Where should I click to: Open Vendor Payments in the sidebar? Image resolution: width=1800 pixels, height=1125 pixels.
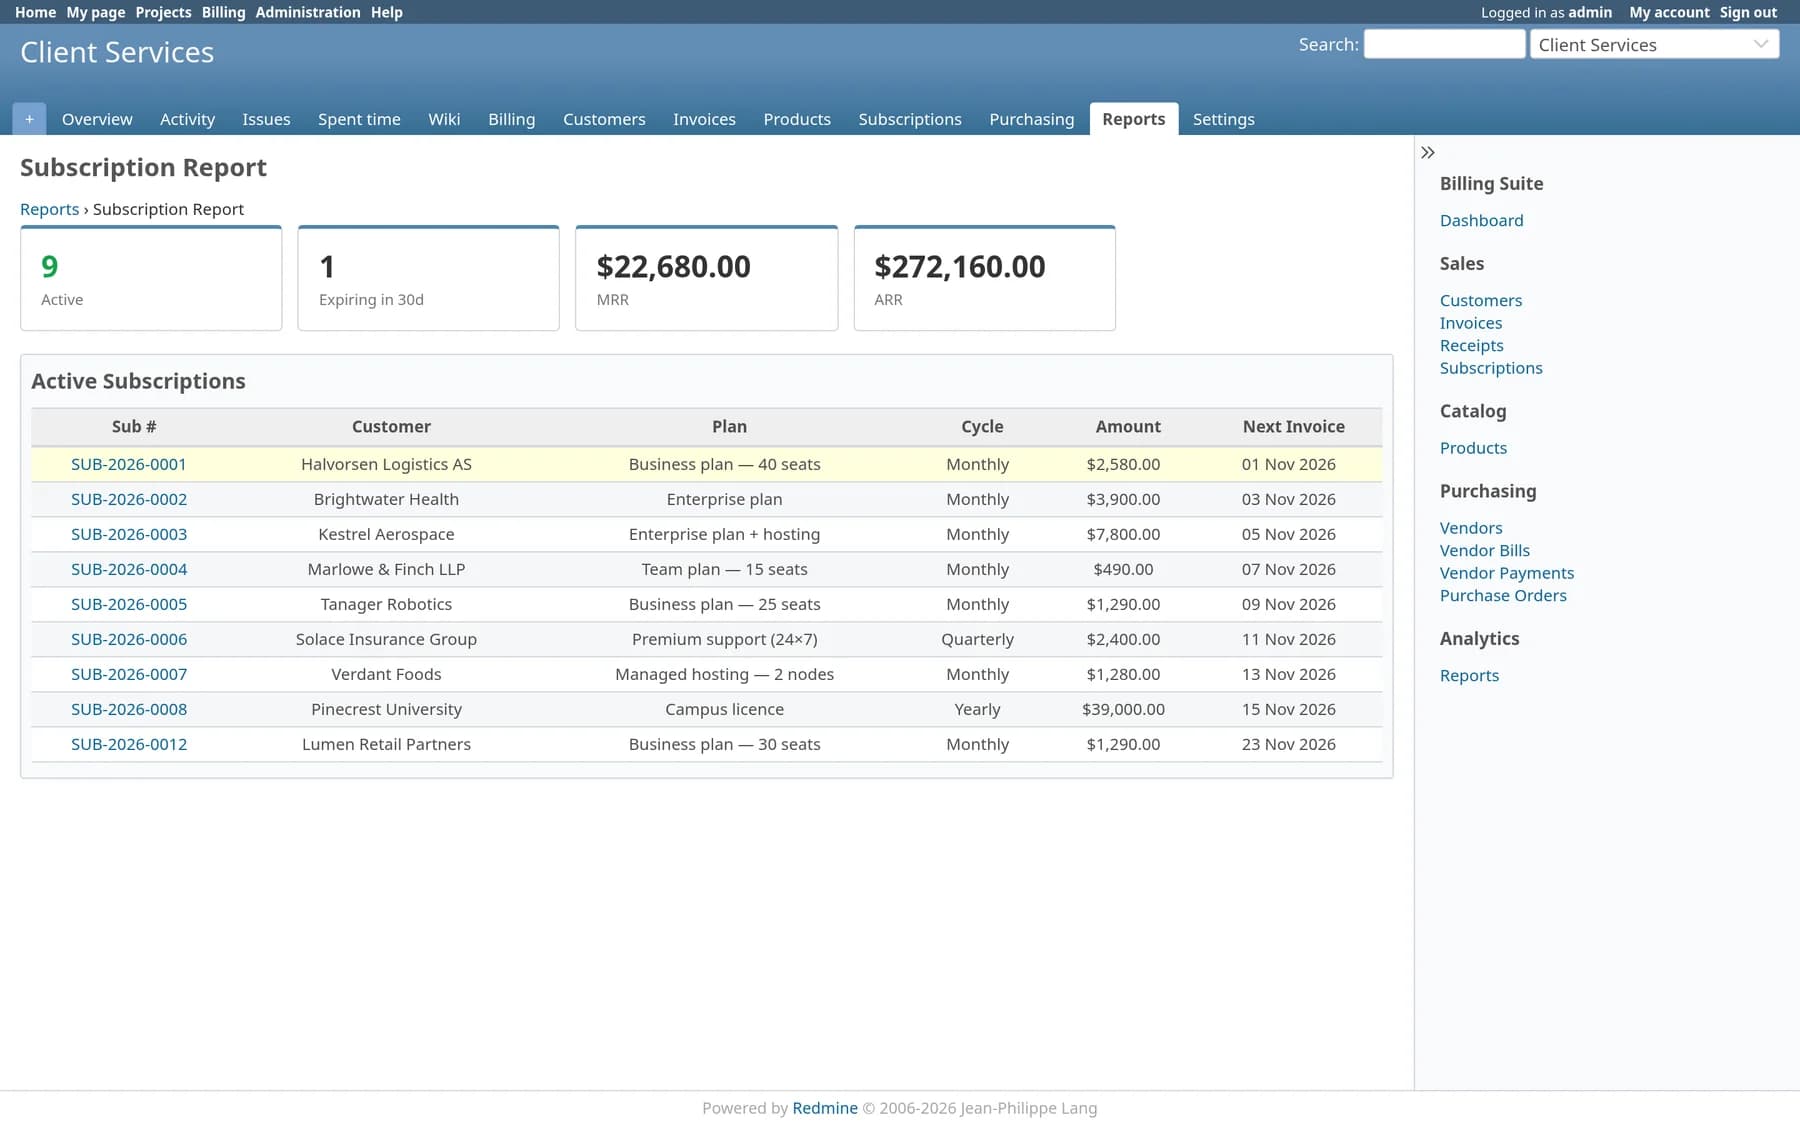pos(1506,573)
